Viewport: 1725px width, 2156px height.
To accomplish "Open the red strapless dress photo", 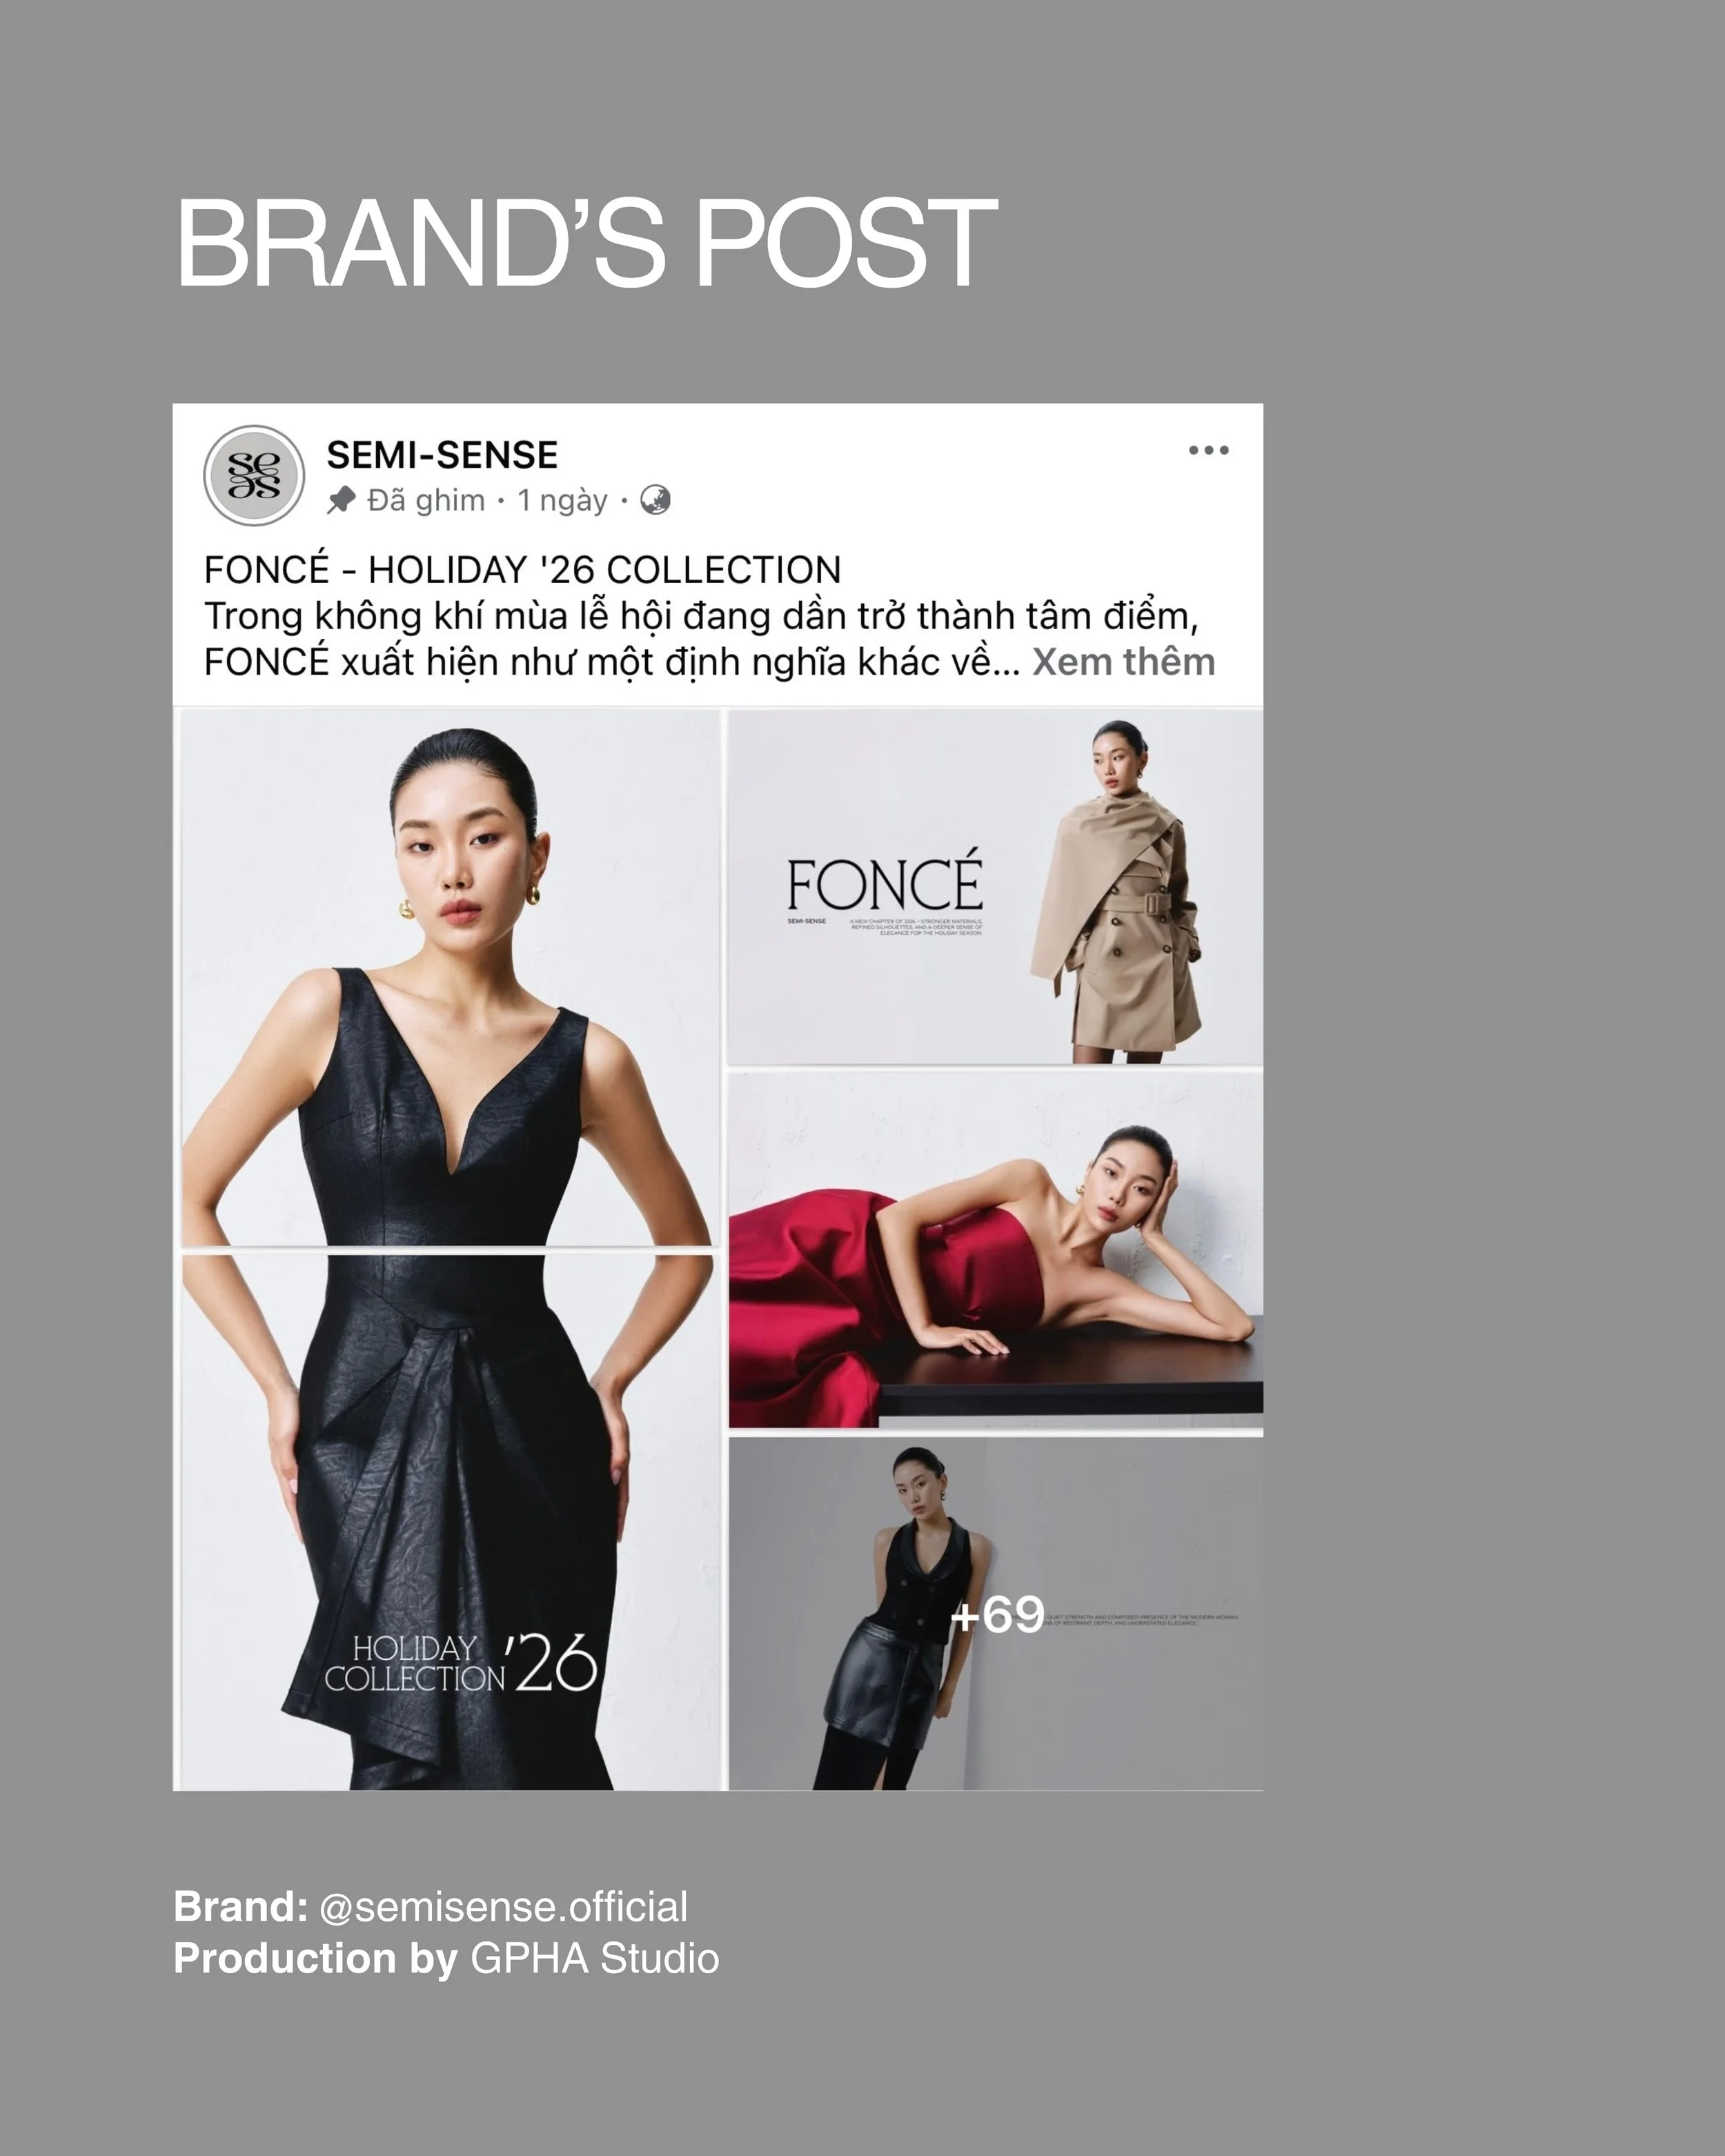I will pyautogui.click(x=995, y=1250).
